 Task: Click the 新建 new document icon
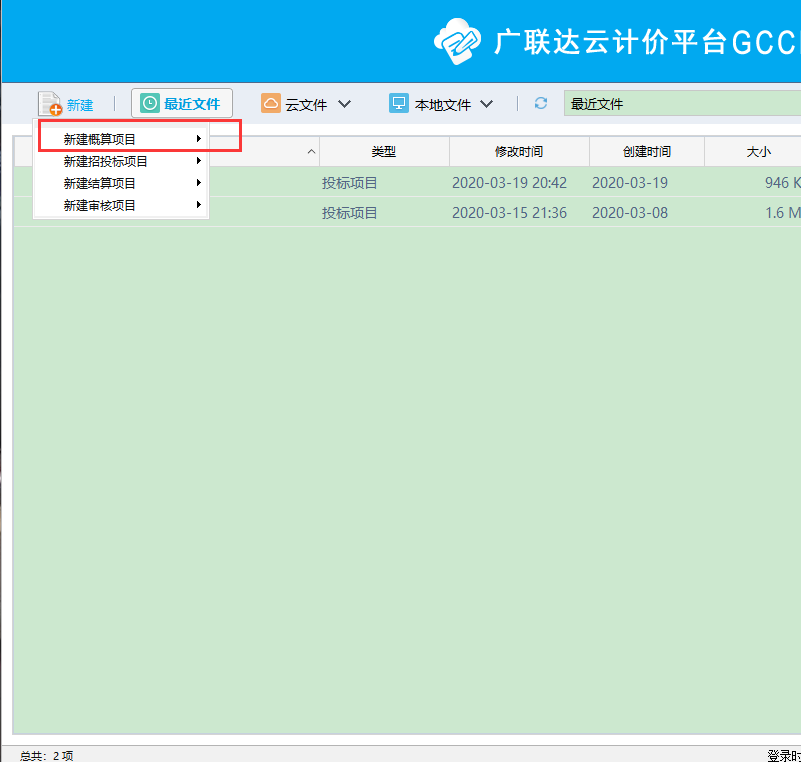pyautogui.click(x=50, y=104)
